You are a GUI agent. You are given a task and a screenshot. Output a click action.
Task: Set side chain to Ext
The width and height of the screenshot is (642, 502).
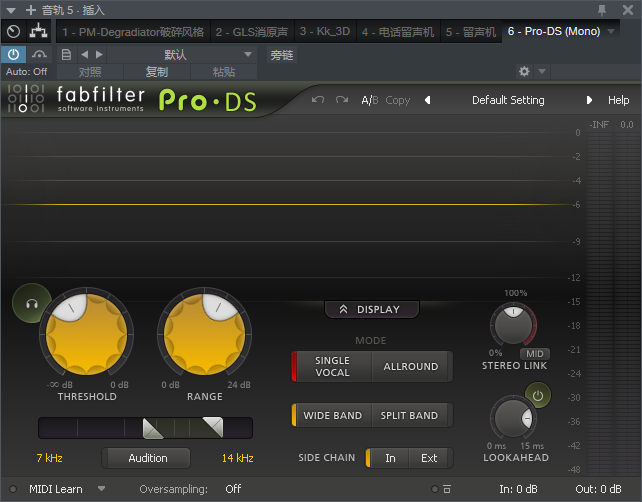click(x=430, y=458)
